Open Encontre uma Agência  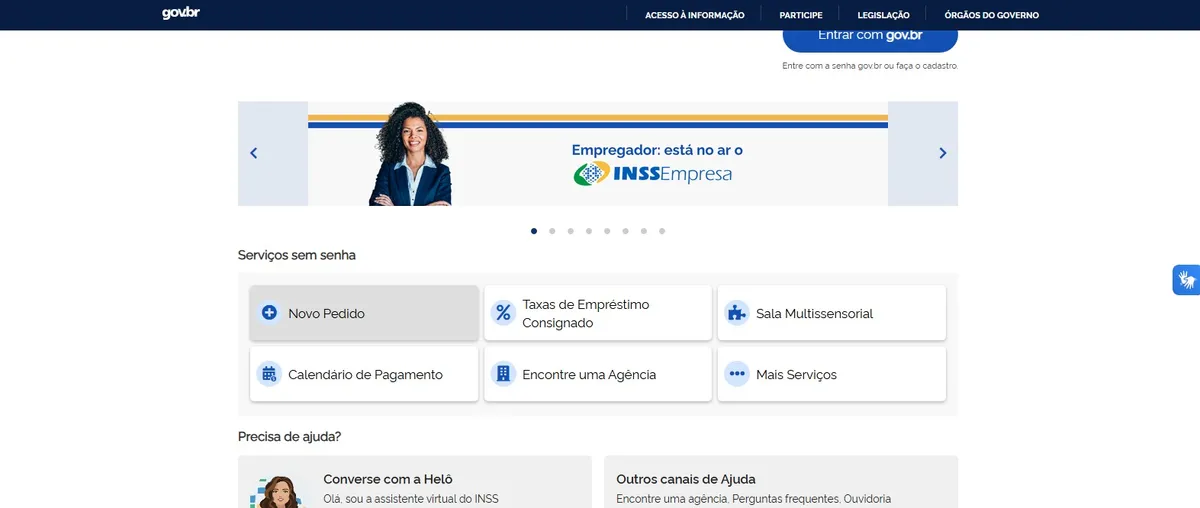598,374
